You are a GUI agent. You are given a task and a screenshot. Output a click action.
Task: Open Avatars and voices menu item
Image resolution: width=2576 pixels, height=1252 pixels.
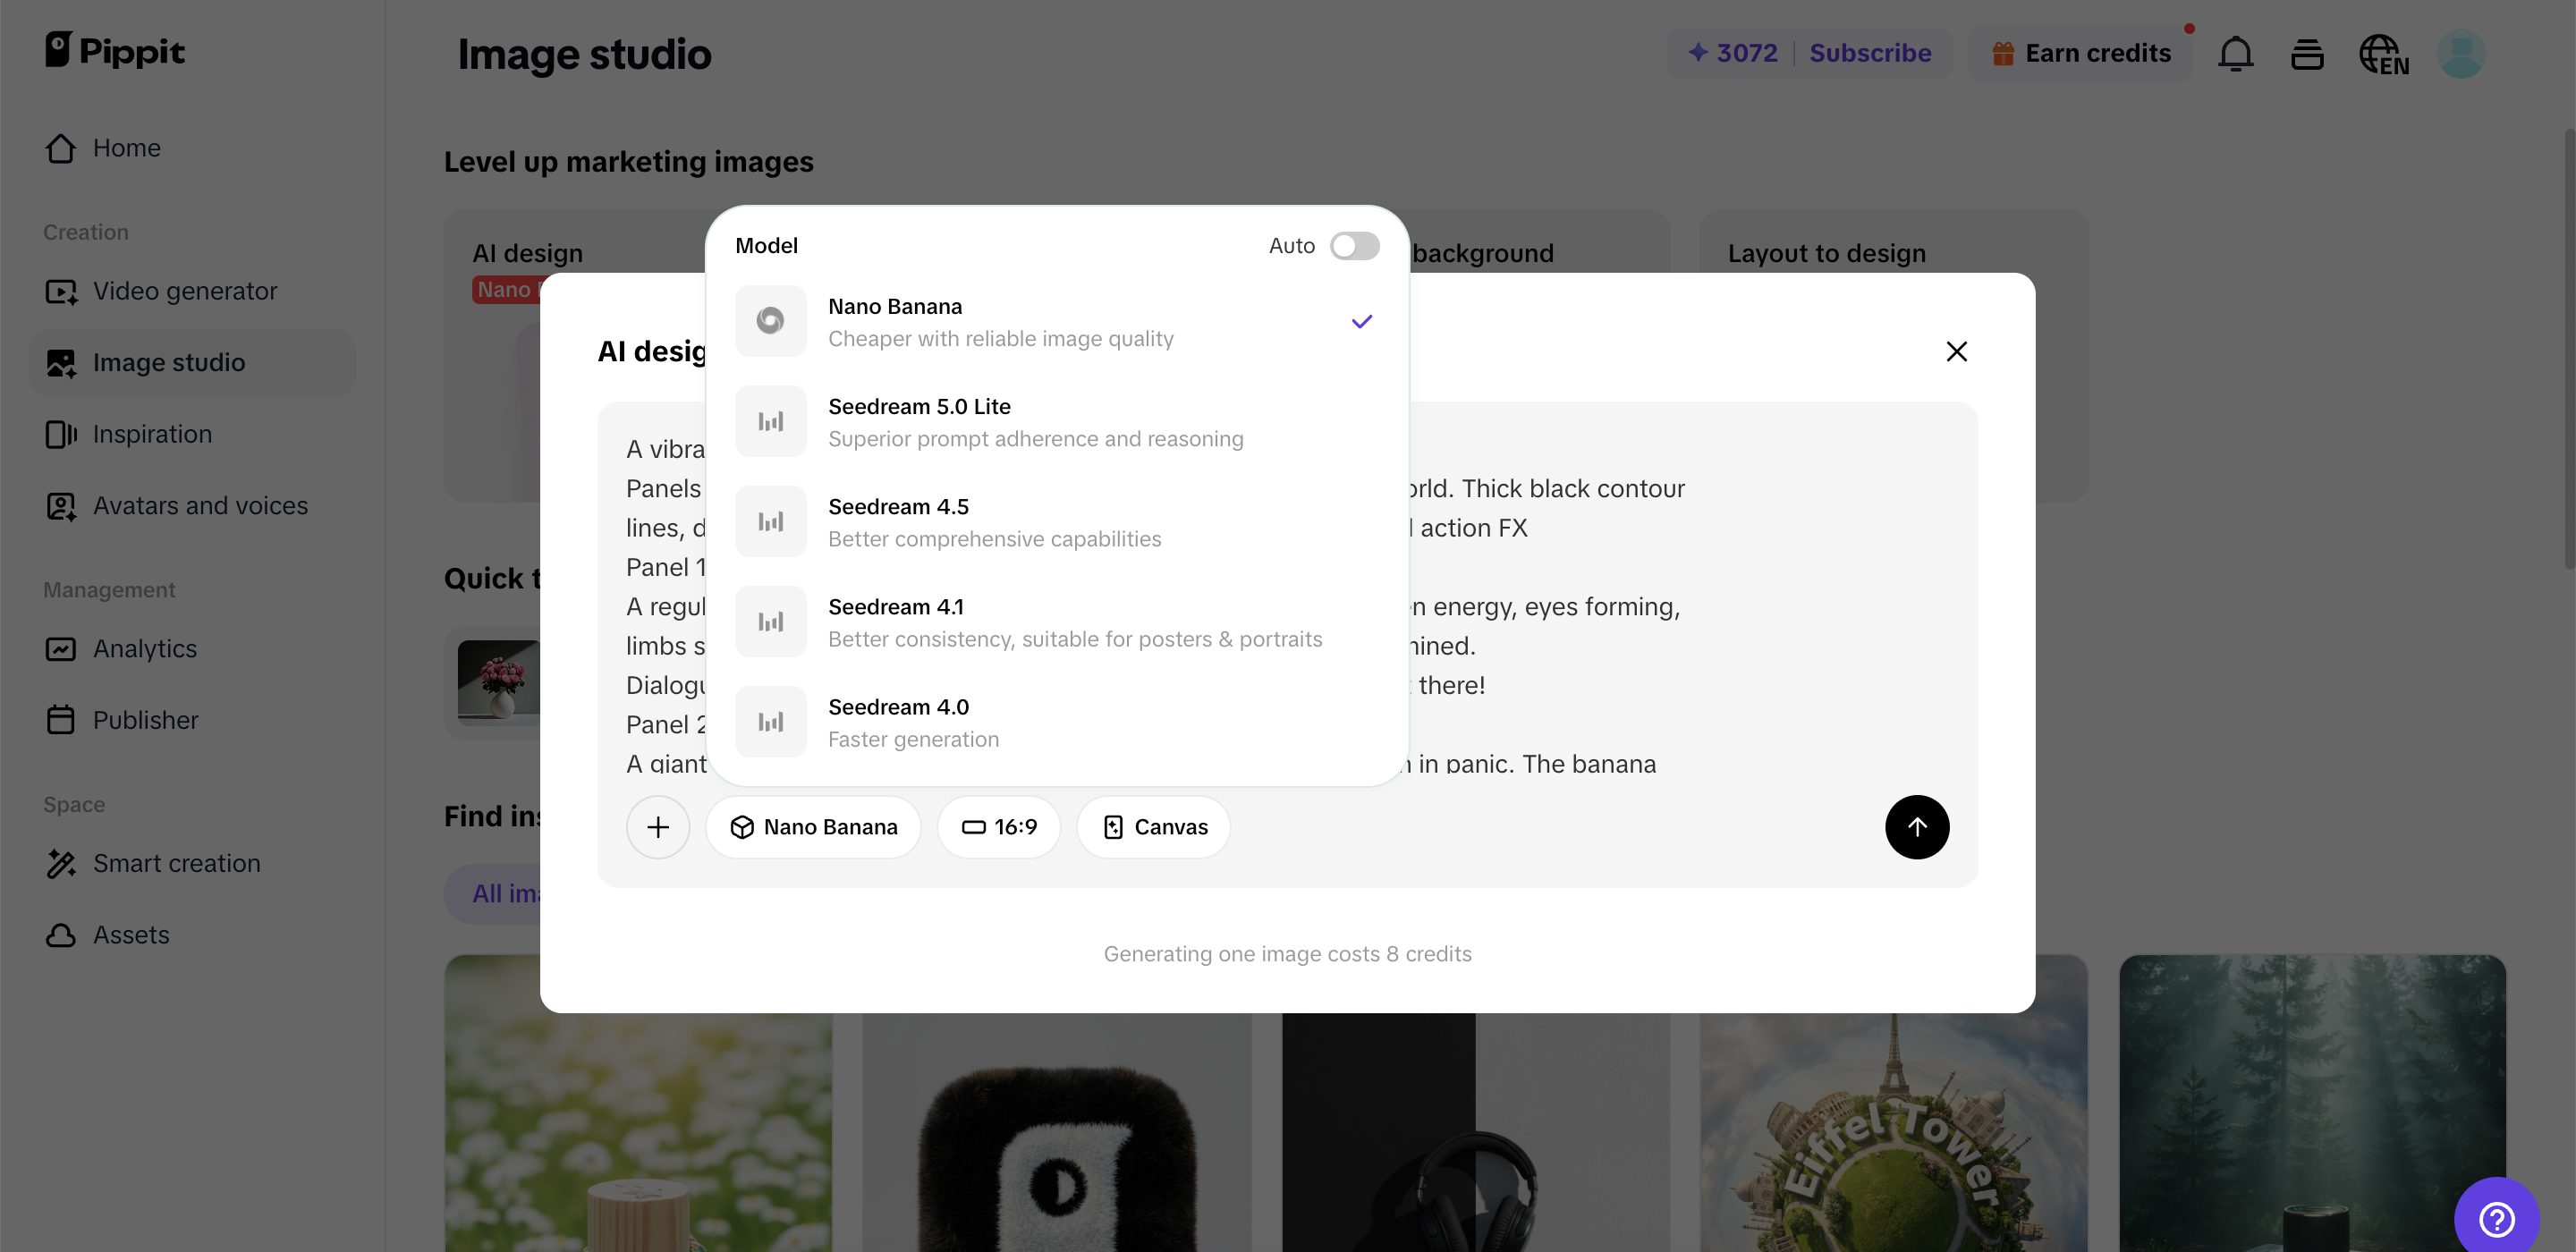(x=199, y=505)
